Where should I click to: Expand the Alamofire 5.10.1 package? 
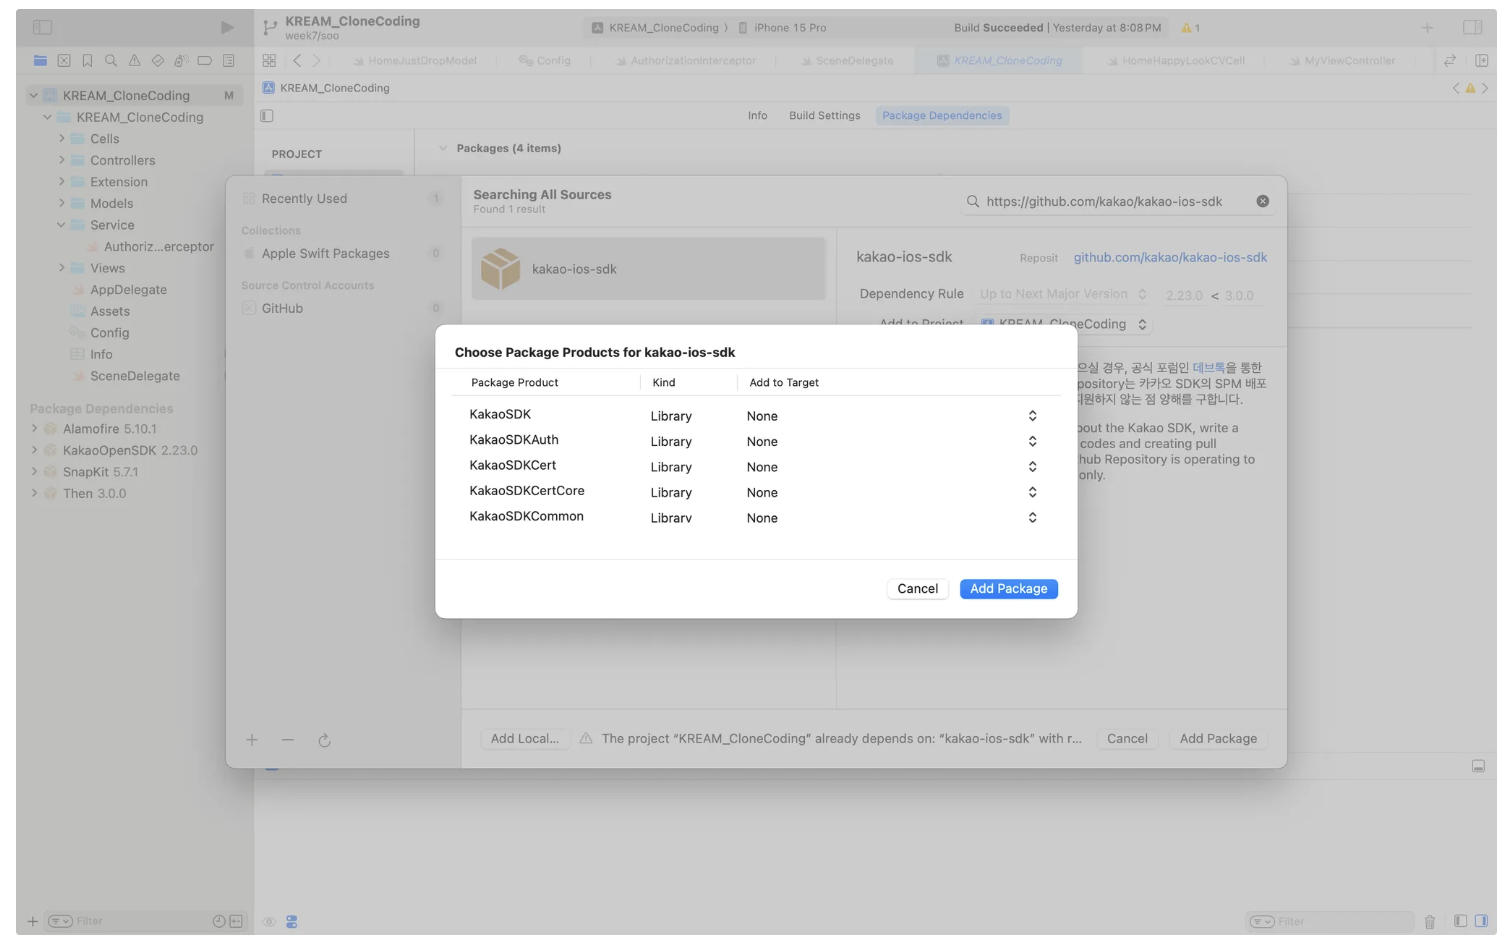click(34, 429)
